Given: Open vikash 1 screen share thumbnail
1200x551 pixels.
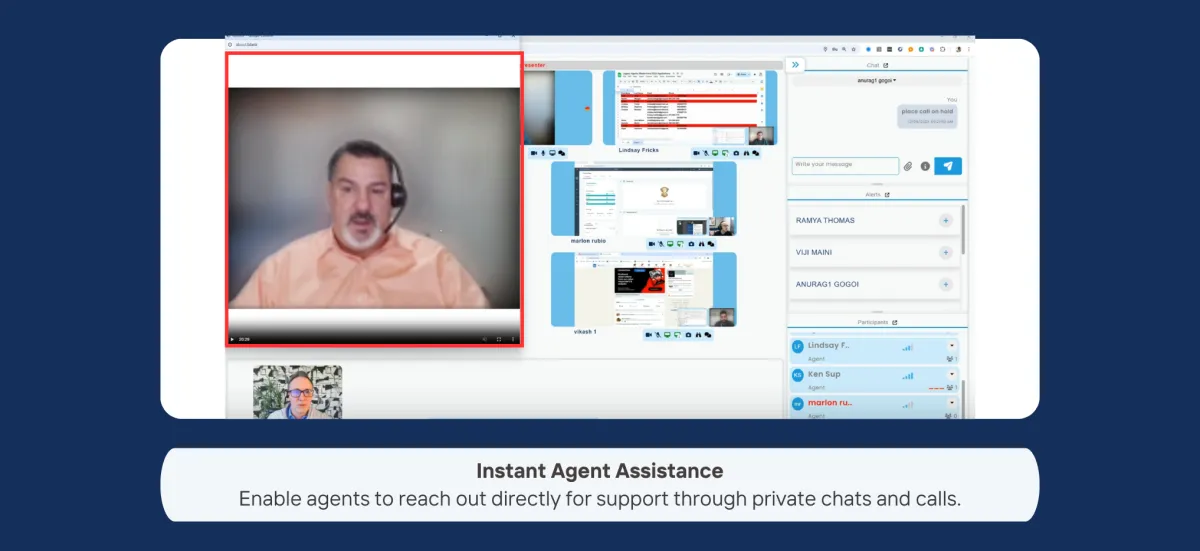Looking at the screenshot, I should coord(644,289).
